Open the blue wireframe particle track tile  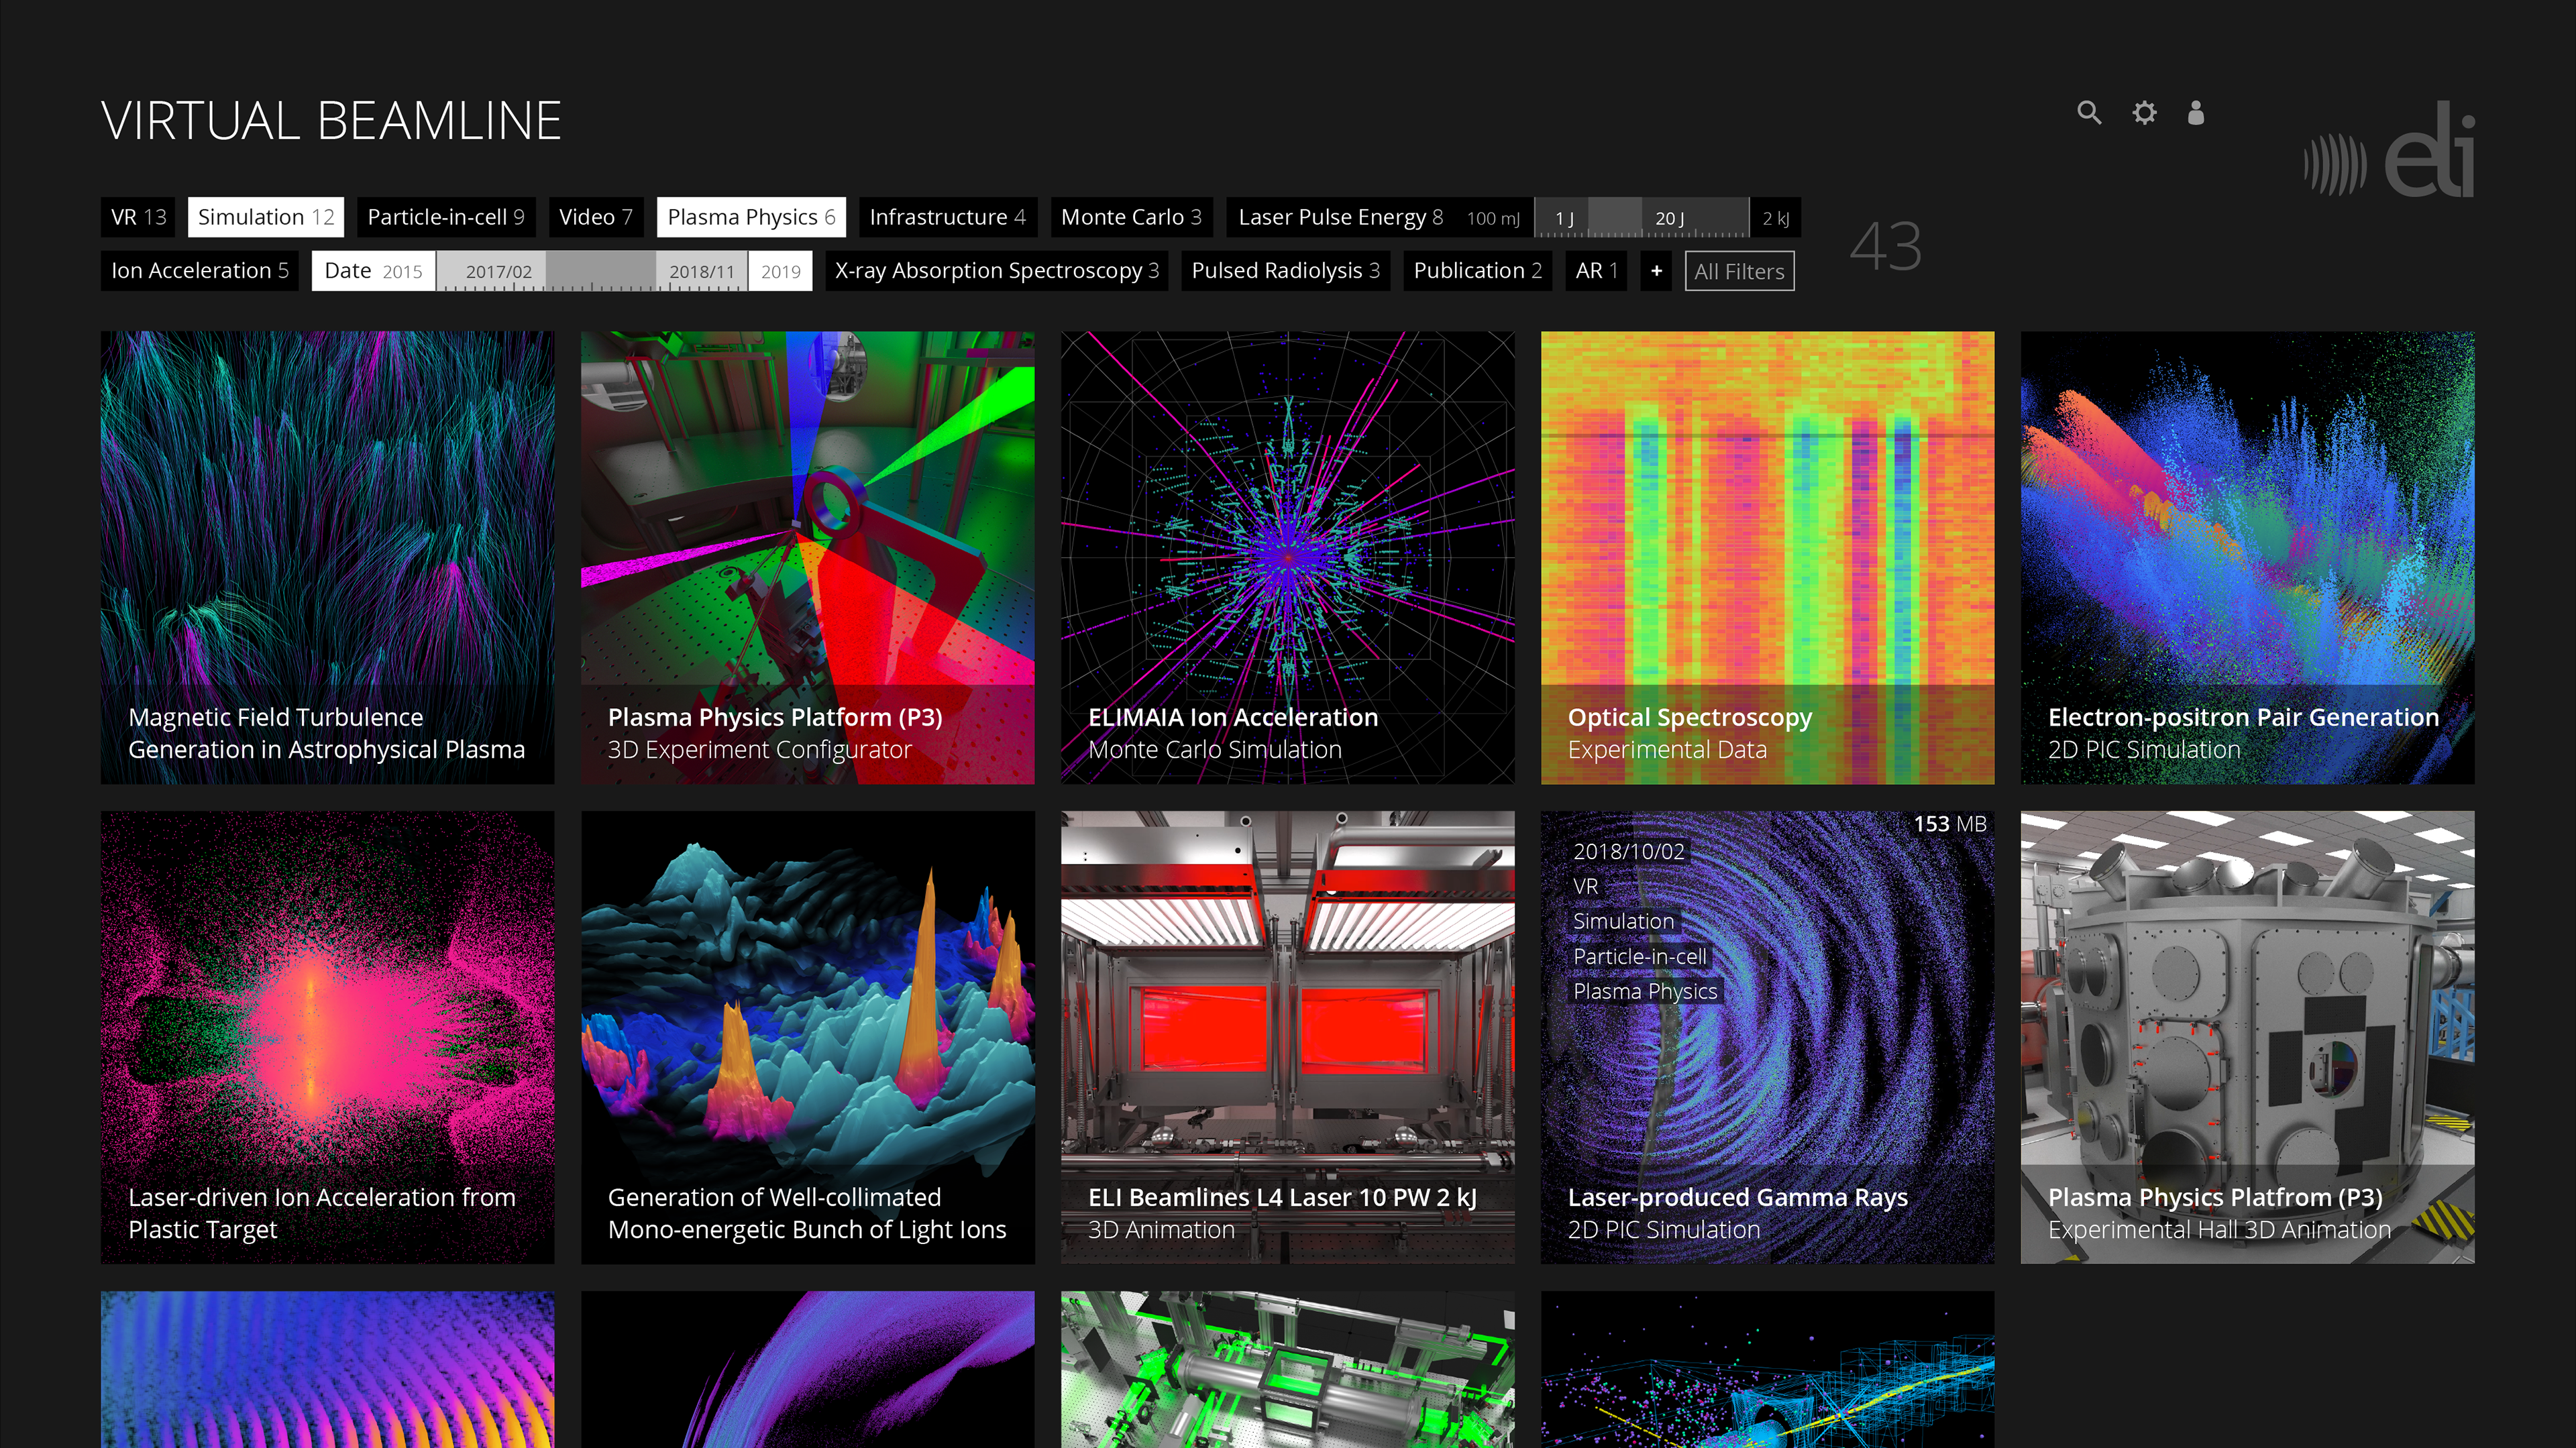[x=1767, y=1369]
